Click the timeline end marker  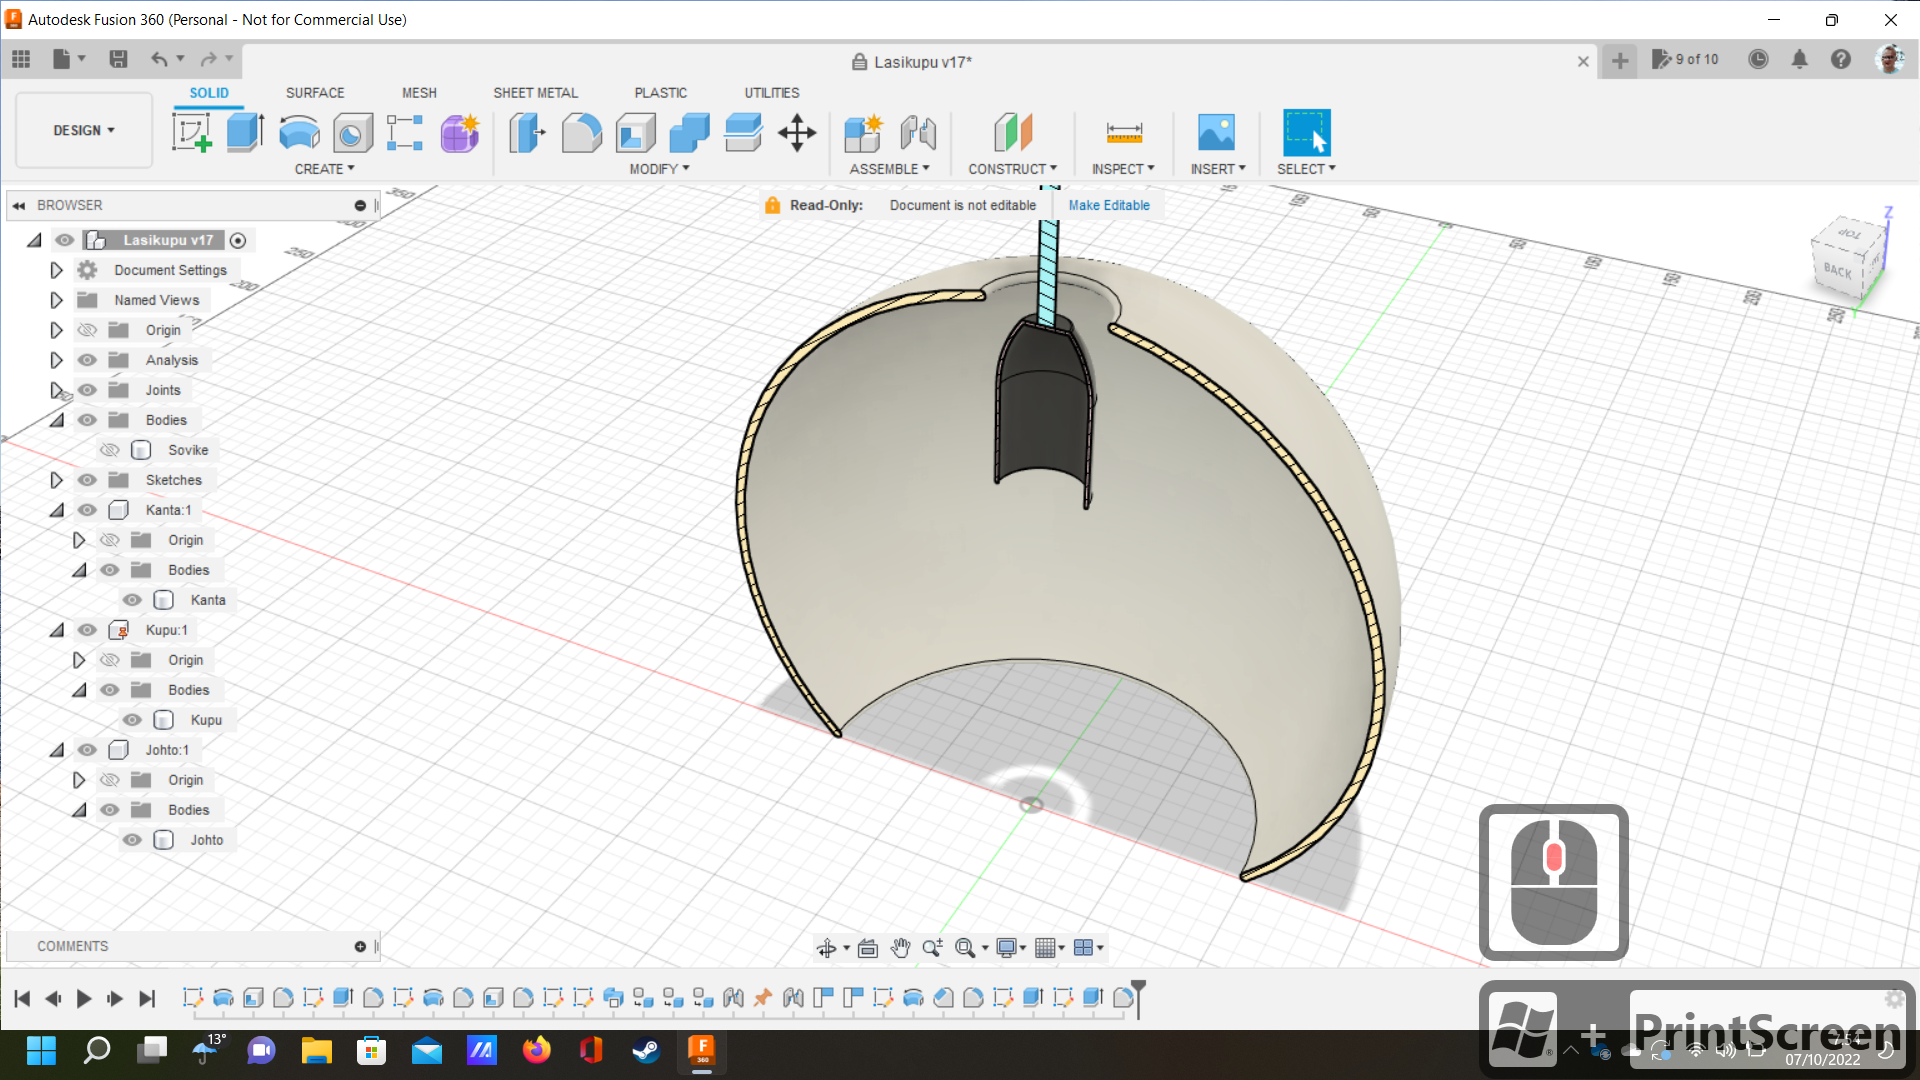1138,998
